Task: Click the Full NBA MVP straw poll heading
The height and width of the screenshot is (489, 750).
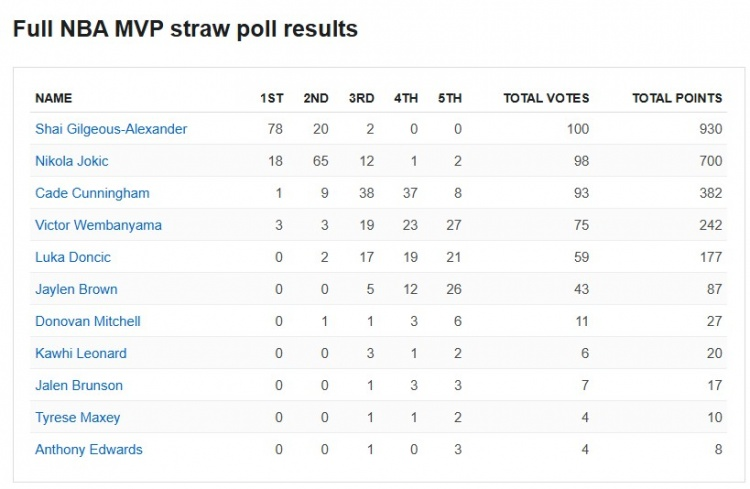Action: [x=185, y=29]
